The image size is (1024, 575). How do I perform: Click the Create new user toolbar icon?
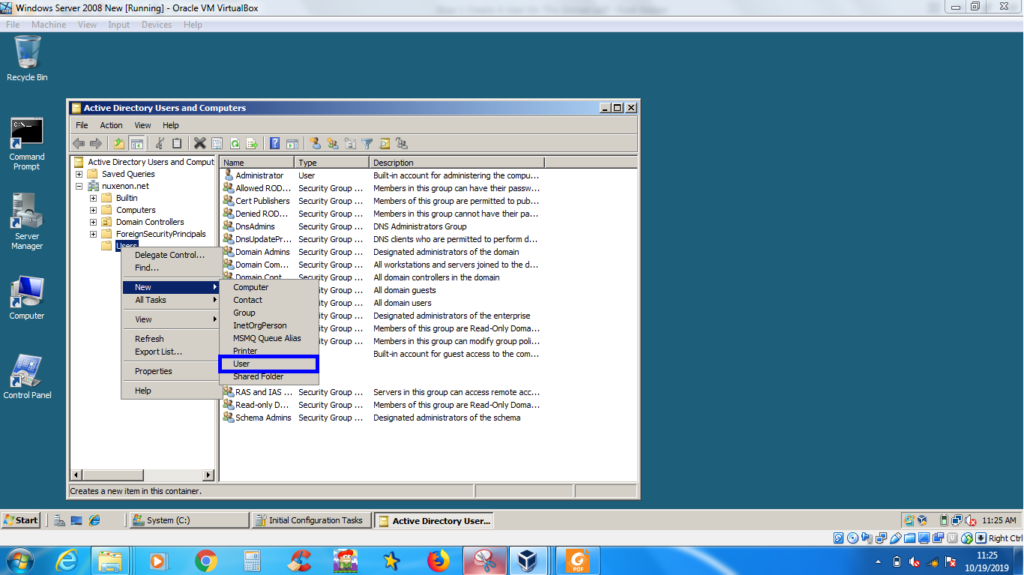pyautogui.click(x=315, y=144)
